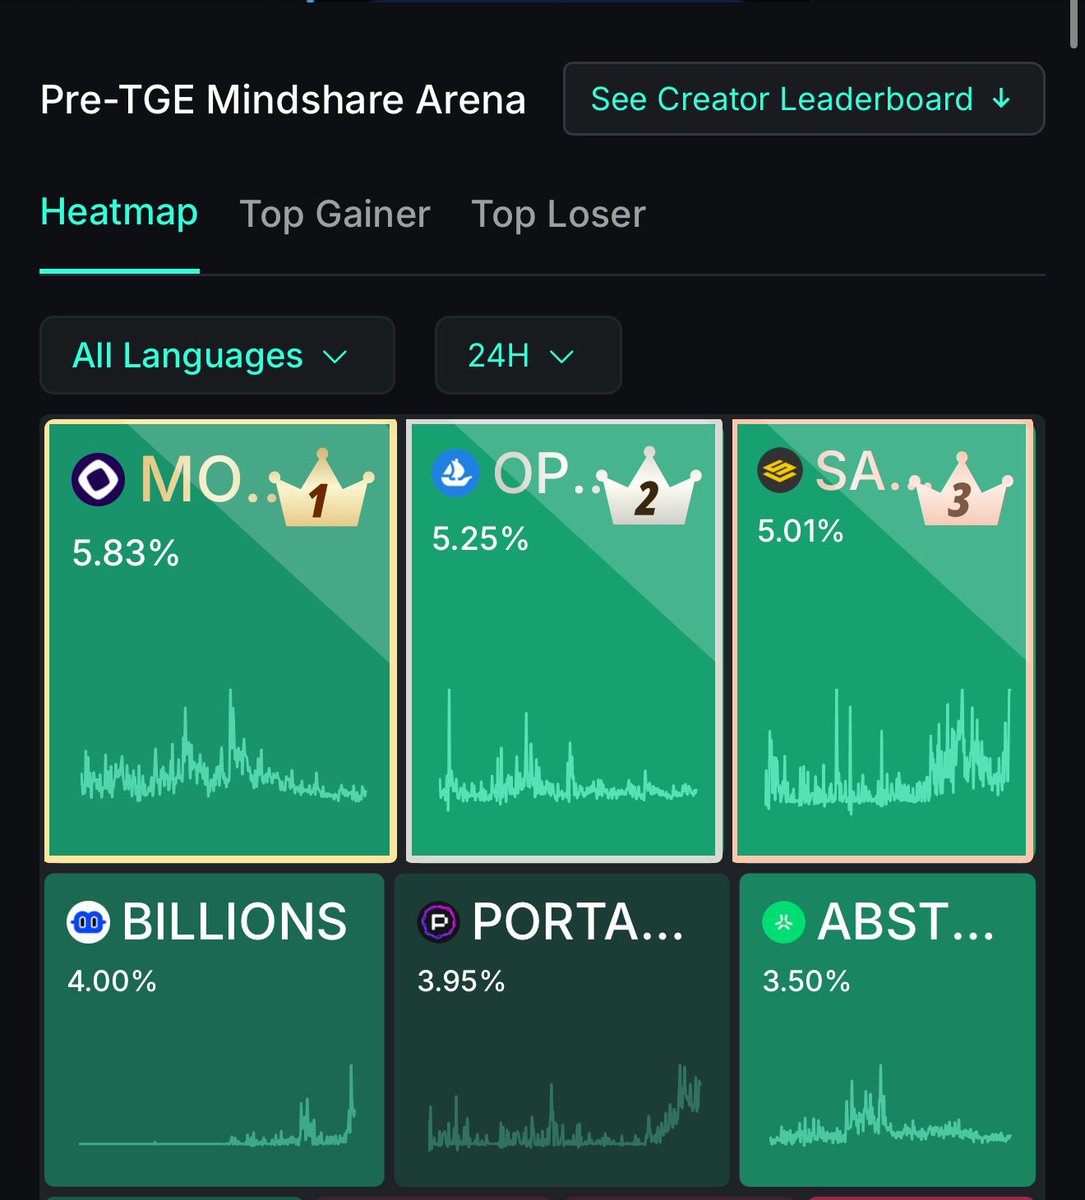Click the sparkline chart in the SA tile
The width and height of the screenshot is (1085, 1200).
click(888, 750)
